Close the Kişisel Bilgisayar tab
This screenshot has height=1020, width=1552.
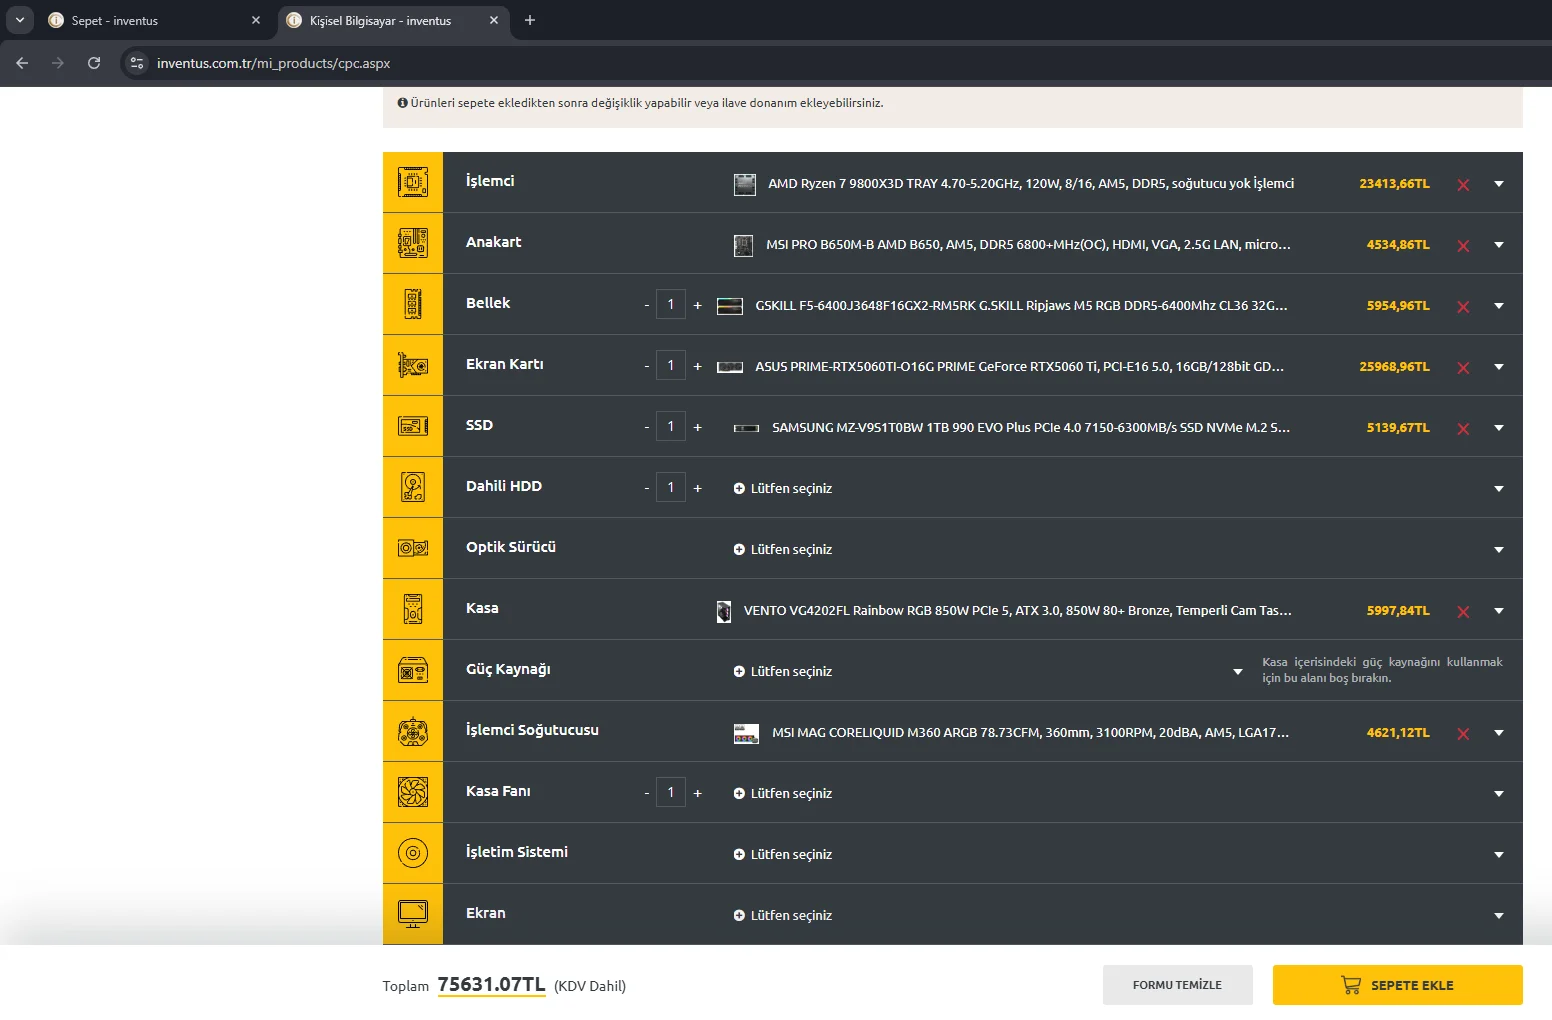point(494,20)
